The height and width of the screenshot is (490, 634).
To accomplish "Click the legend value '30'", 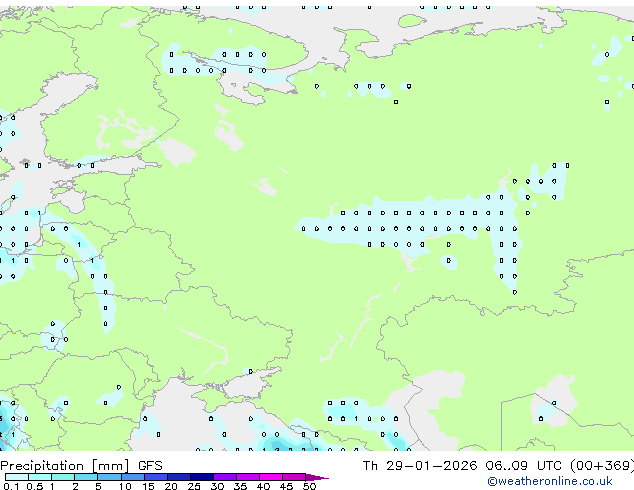I will click(217, 486).
